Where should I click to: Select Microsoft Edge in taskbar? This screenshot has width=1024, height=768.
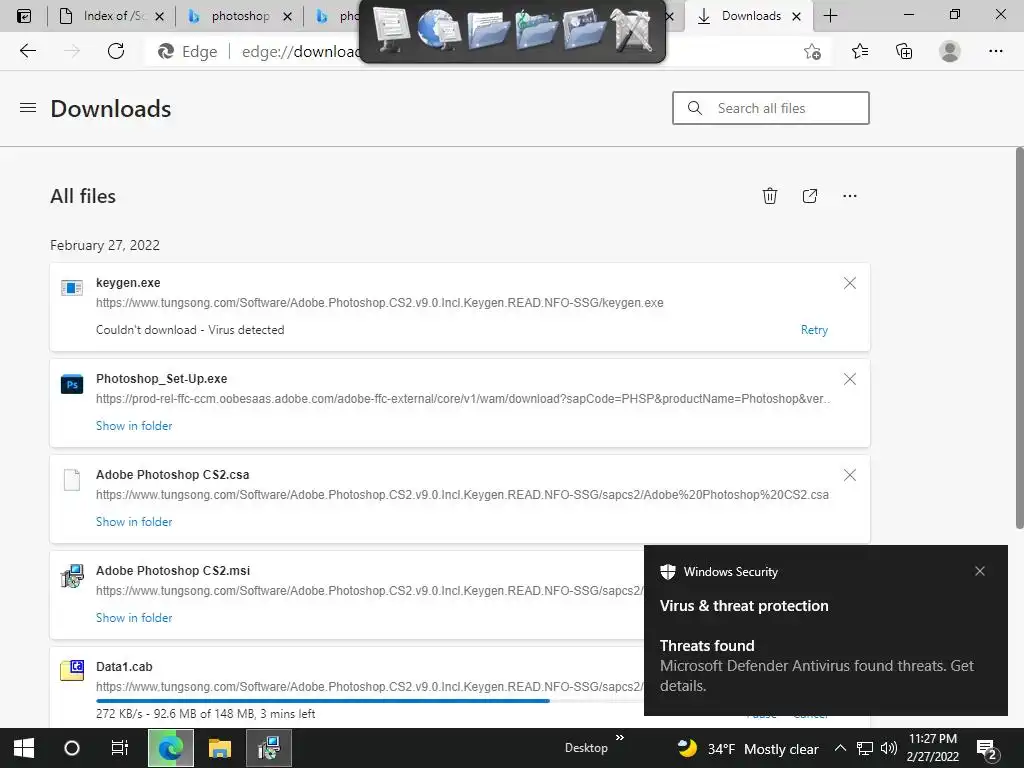tap(170, 748)
